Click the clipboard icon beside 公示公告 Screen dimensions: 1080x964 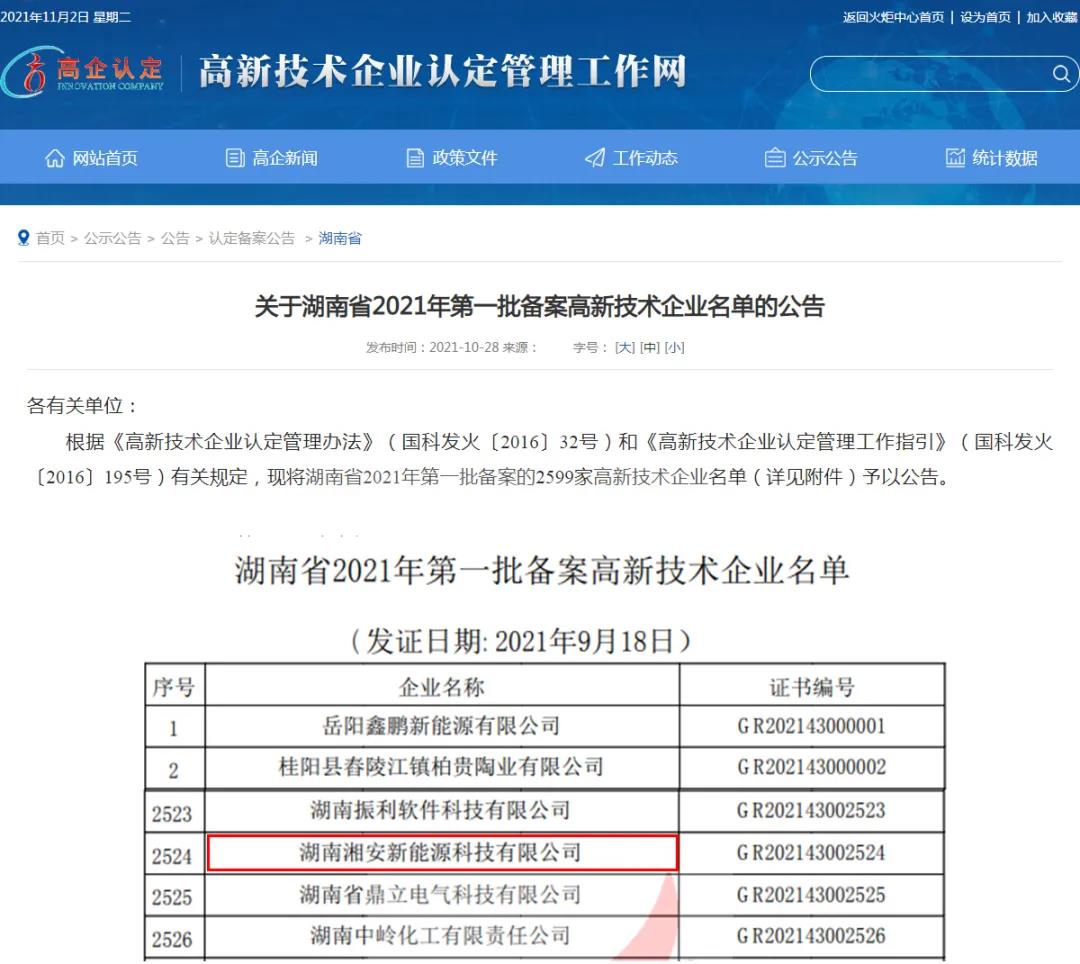pos(773,157)
